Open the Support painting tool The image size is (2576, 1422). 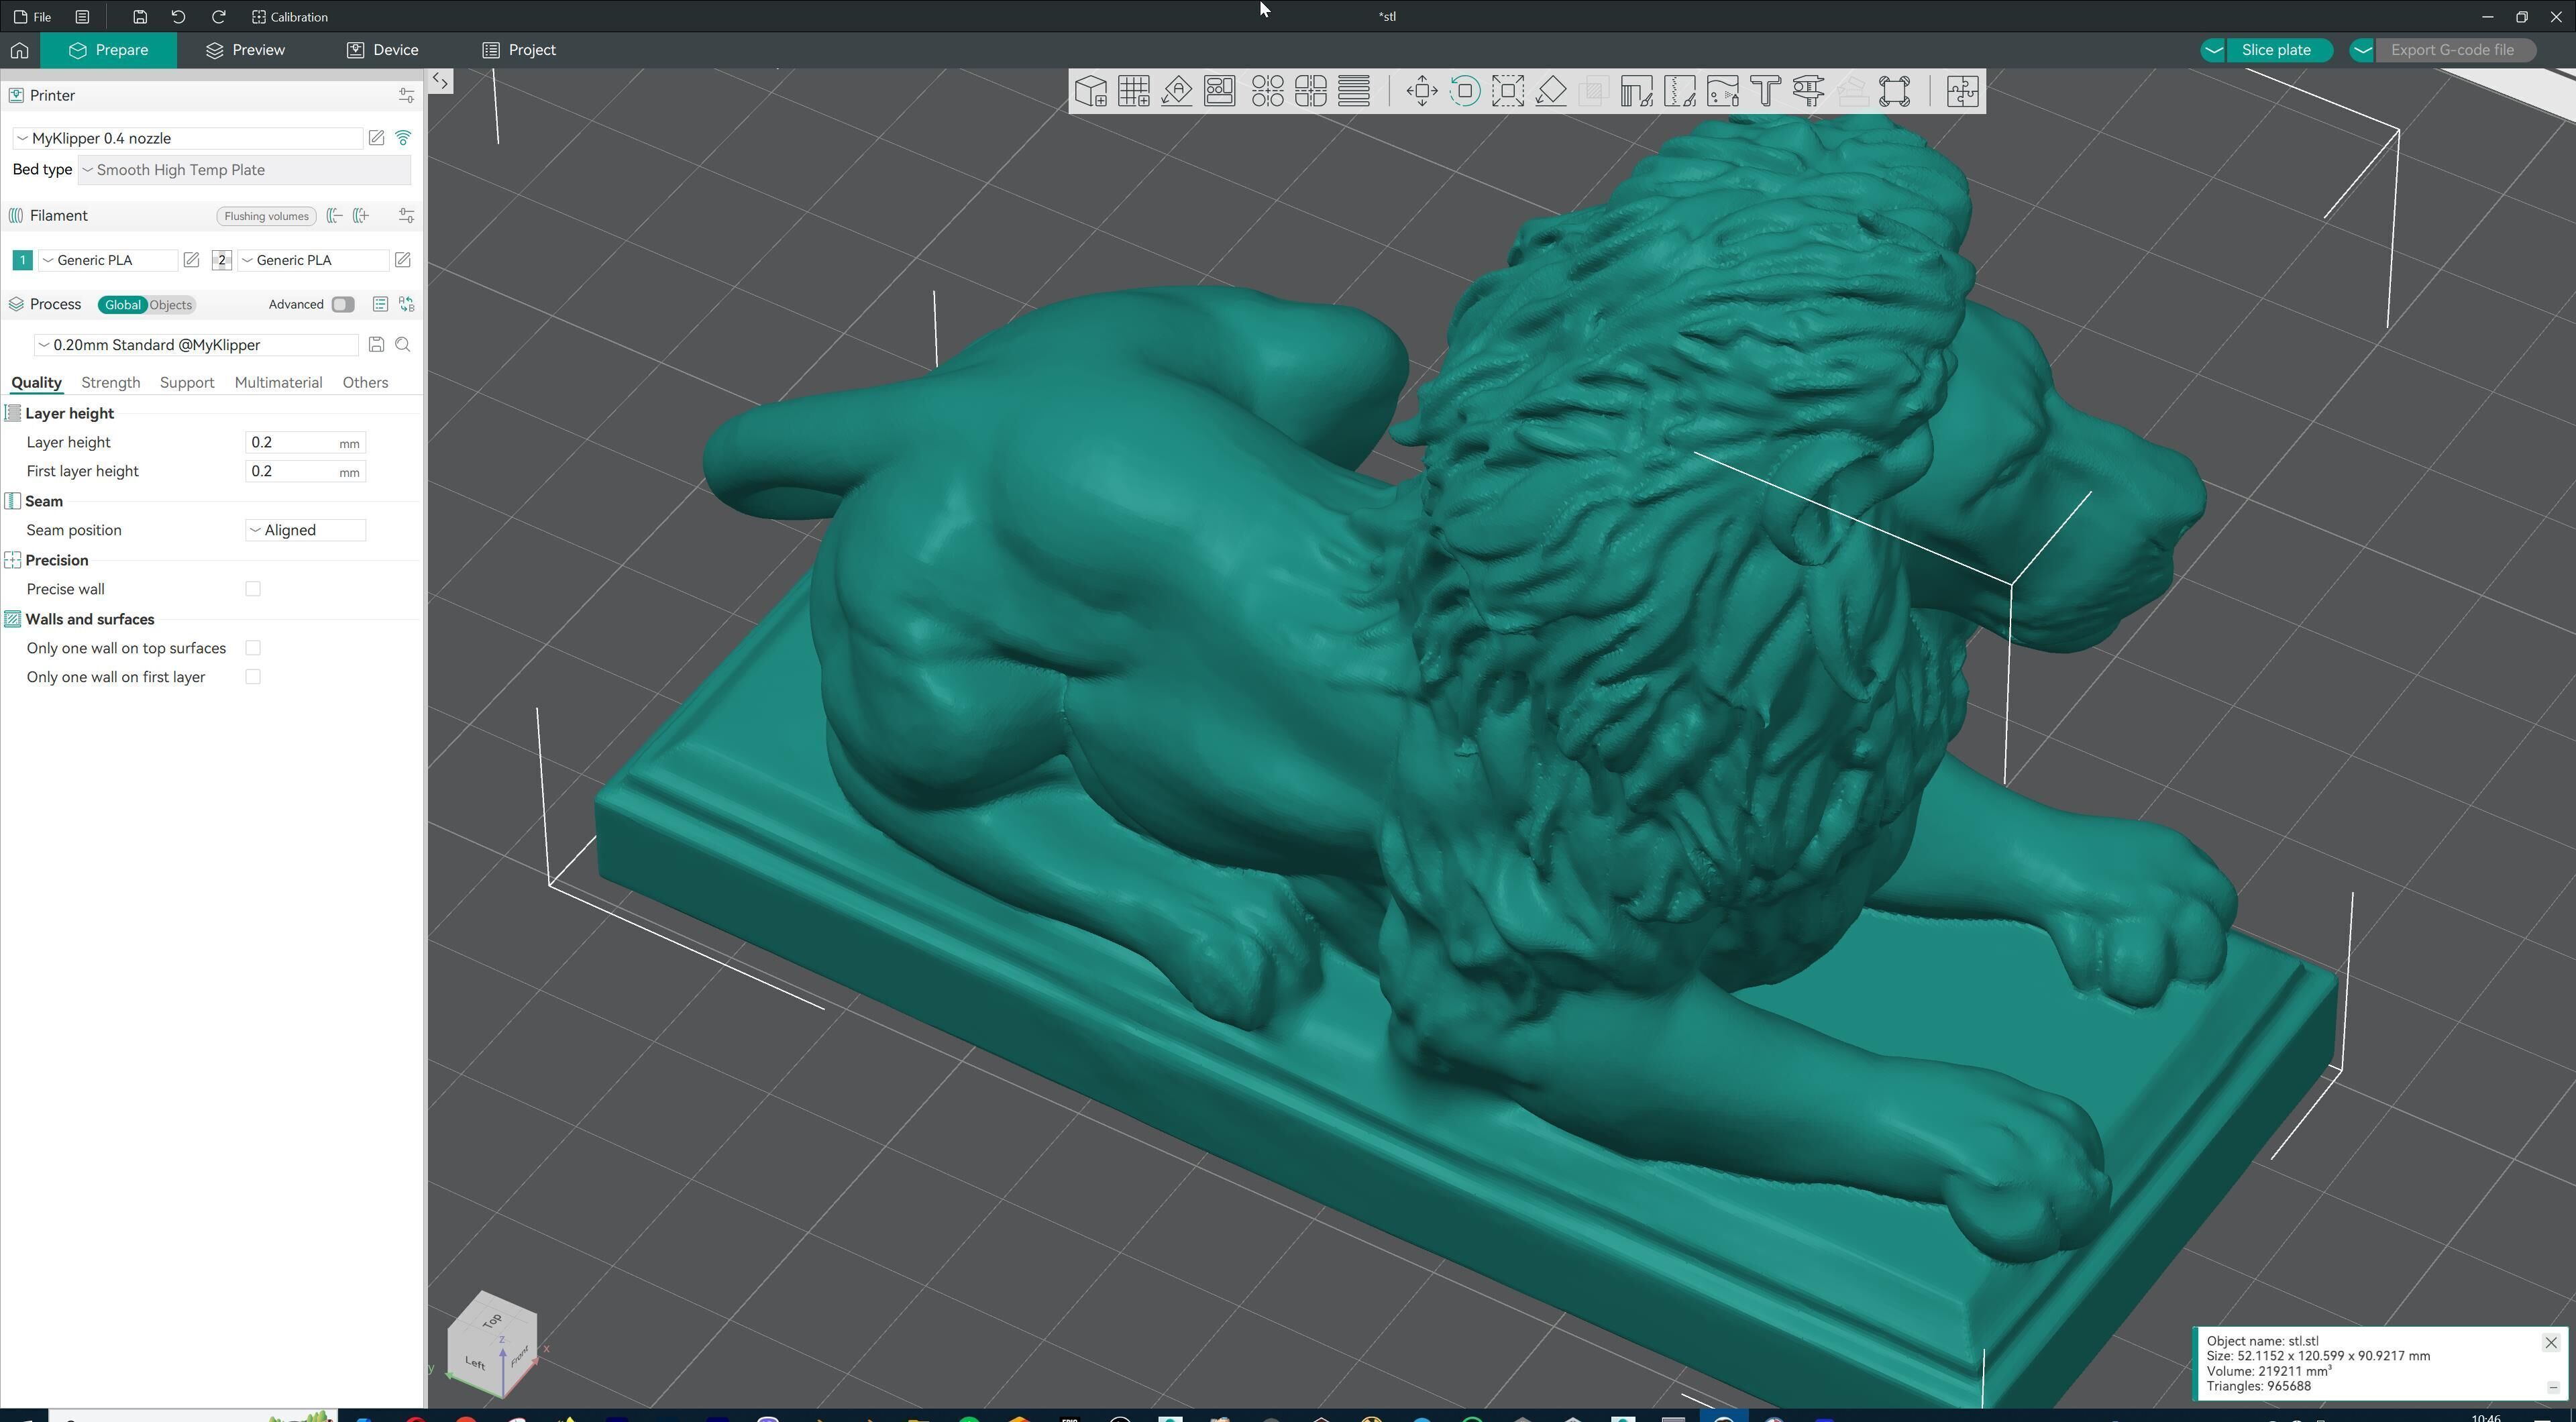[1637, 91]
